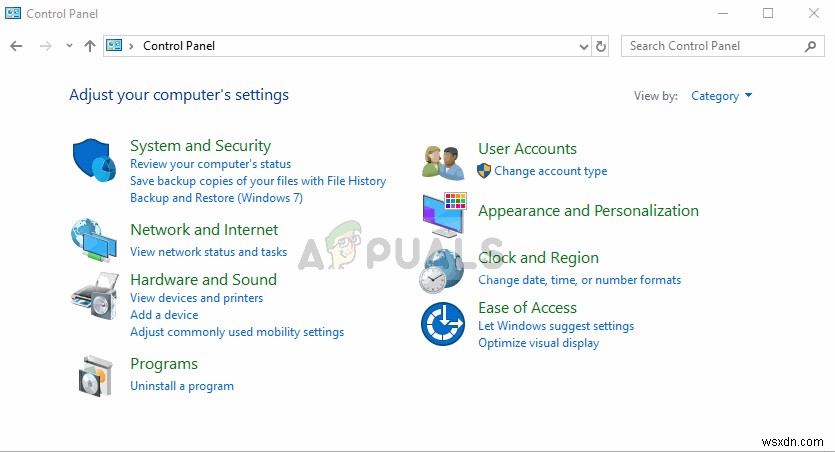Screen dimensions: 835x452
Task: Refresh the Control Panel view
Action: (601, 46)
